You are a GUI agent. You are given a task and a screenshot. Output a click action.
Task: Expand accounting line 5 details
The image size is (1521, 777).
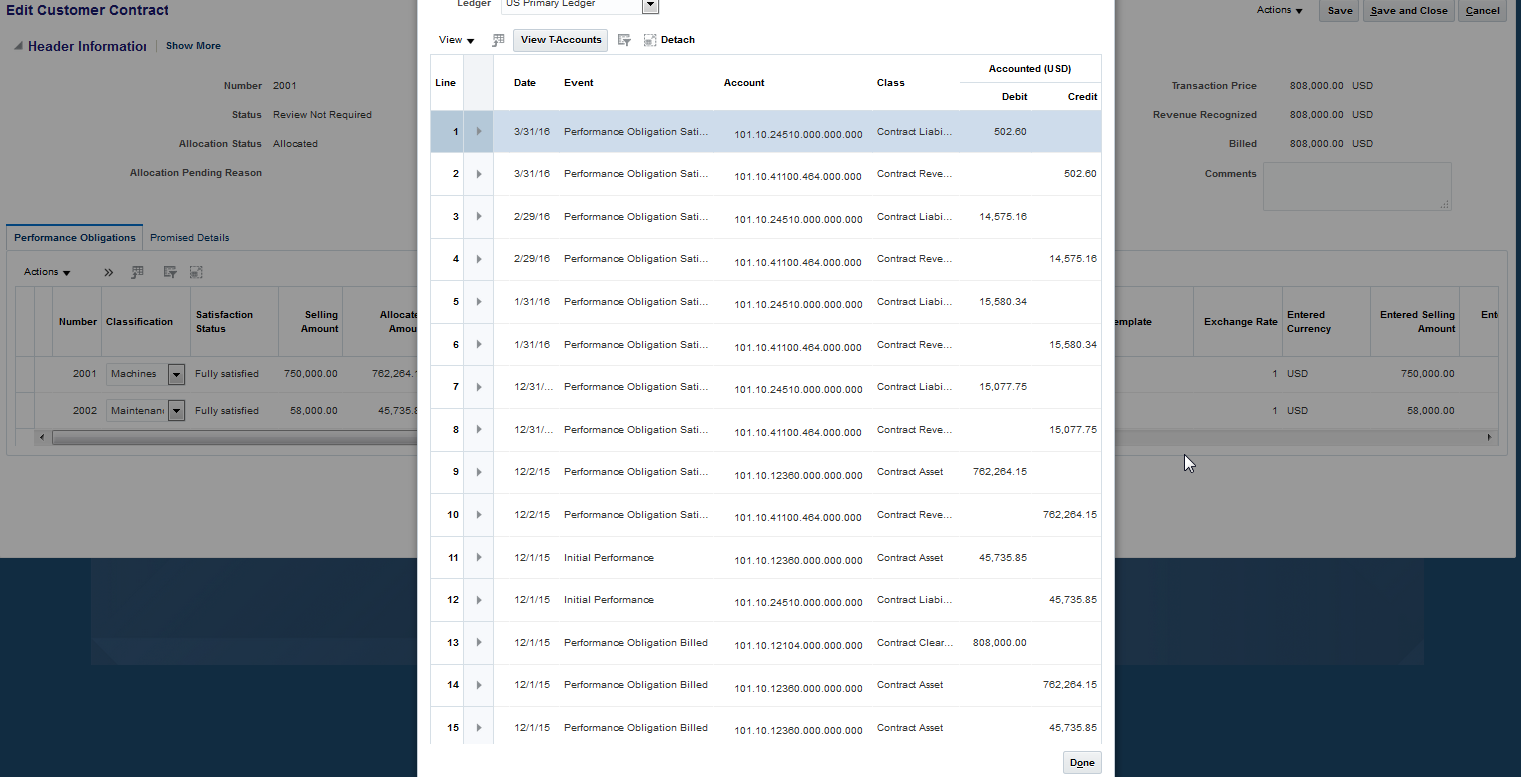point(479,301)
